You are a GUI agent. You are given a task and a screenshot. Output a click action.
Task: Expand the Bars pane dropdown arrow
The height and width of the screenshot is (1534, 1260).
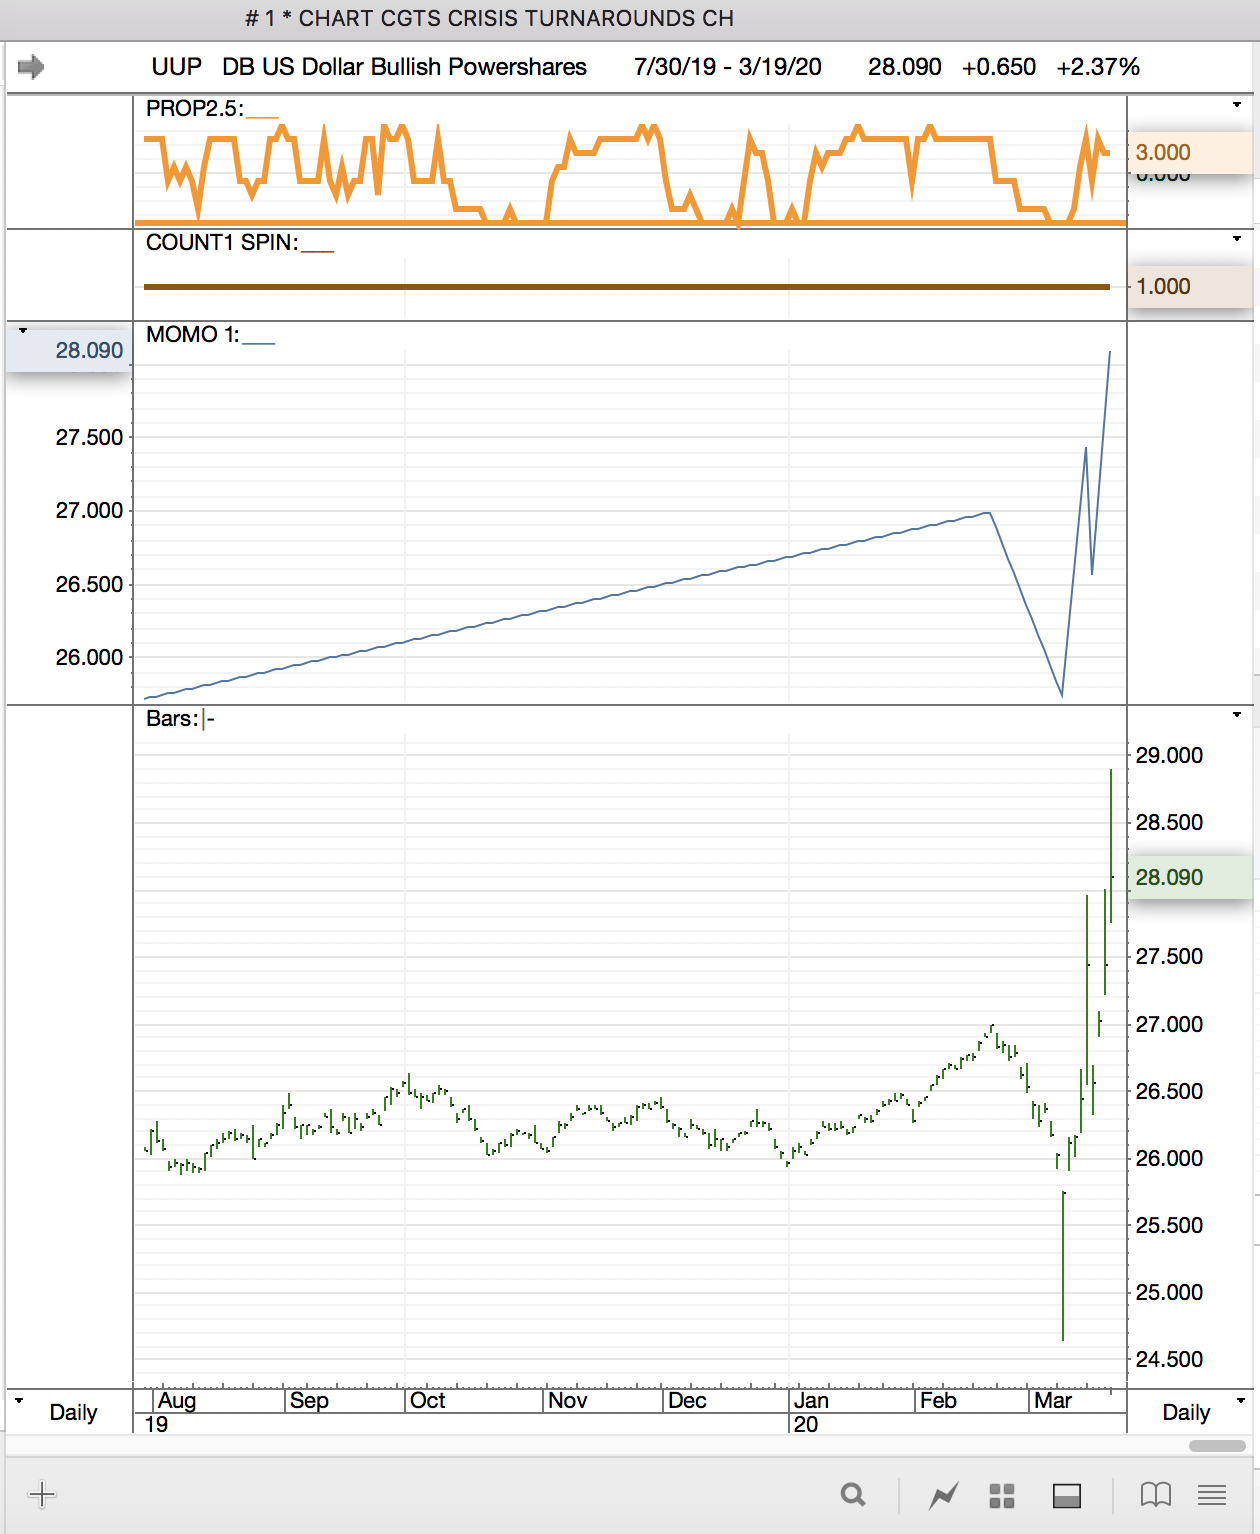tap(1237, 715)
